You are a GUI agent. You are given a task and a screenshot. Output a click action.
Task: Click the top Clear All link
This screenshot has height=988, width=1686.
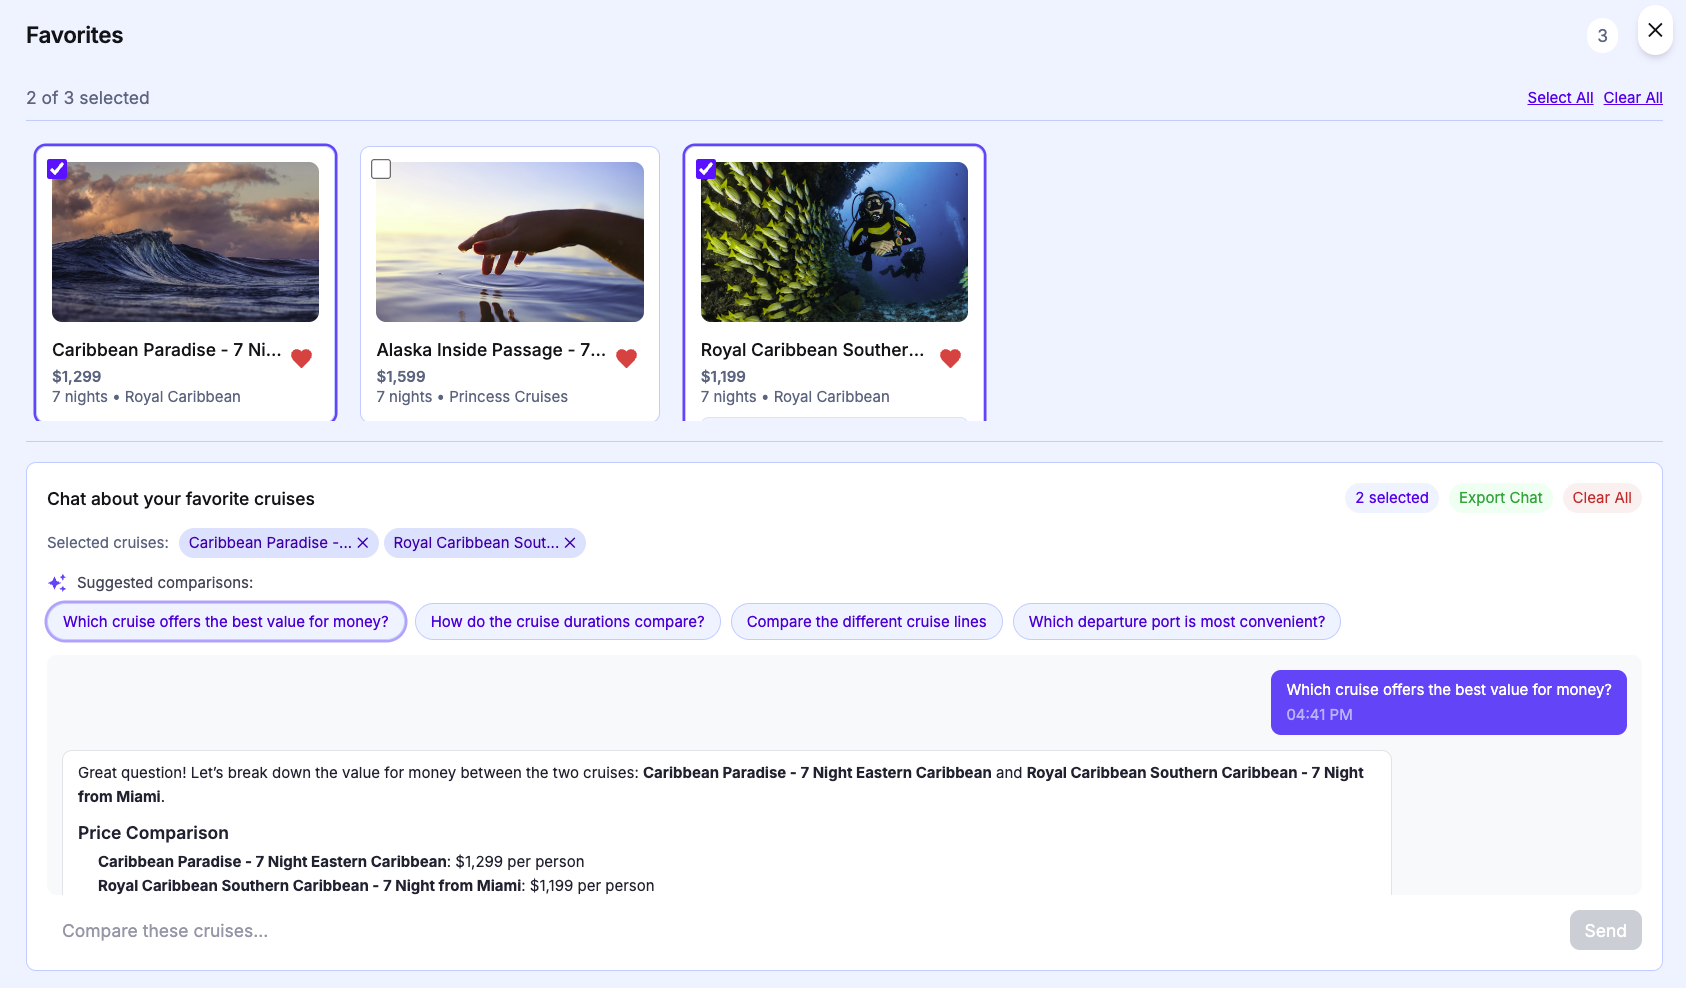tap(1632, 98)
